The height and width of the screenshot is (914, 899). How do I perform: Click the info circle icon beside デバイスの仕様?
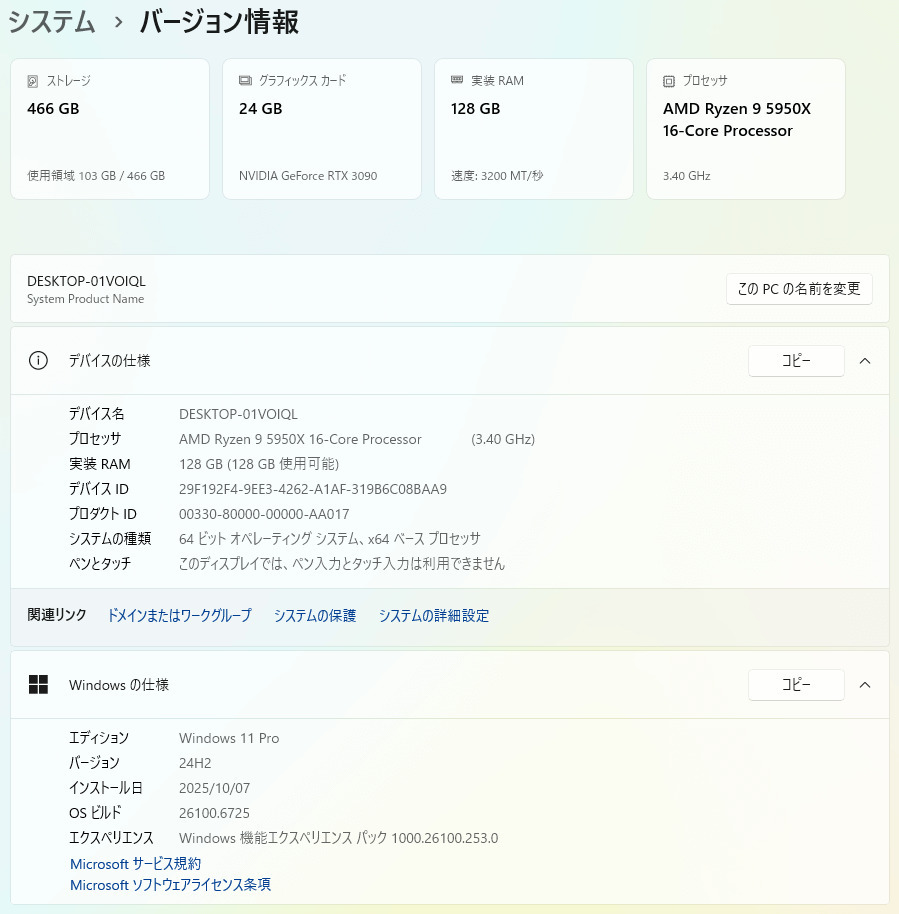point(38,361)
